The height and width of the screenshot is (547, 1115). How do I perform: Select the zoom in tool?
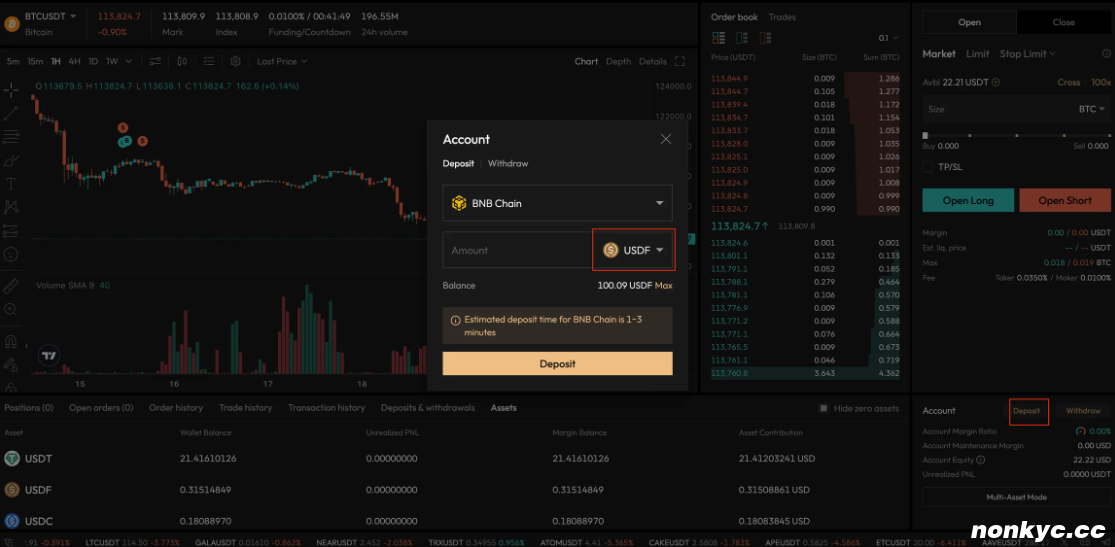(11, 309)
